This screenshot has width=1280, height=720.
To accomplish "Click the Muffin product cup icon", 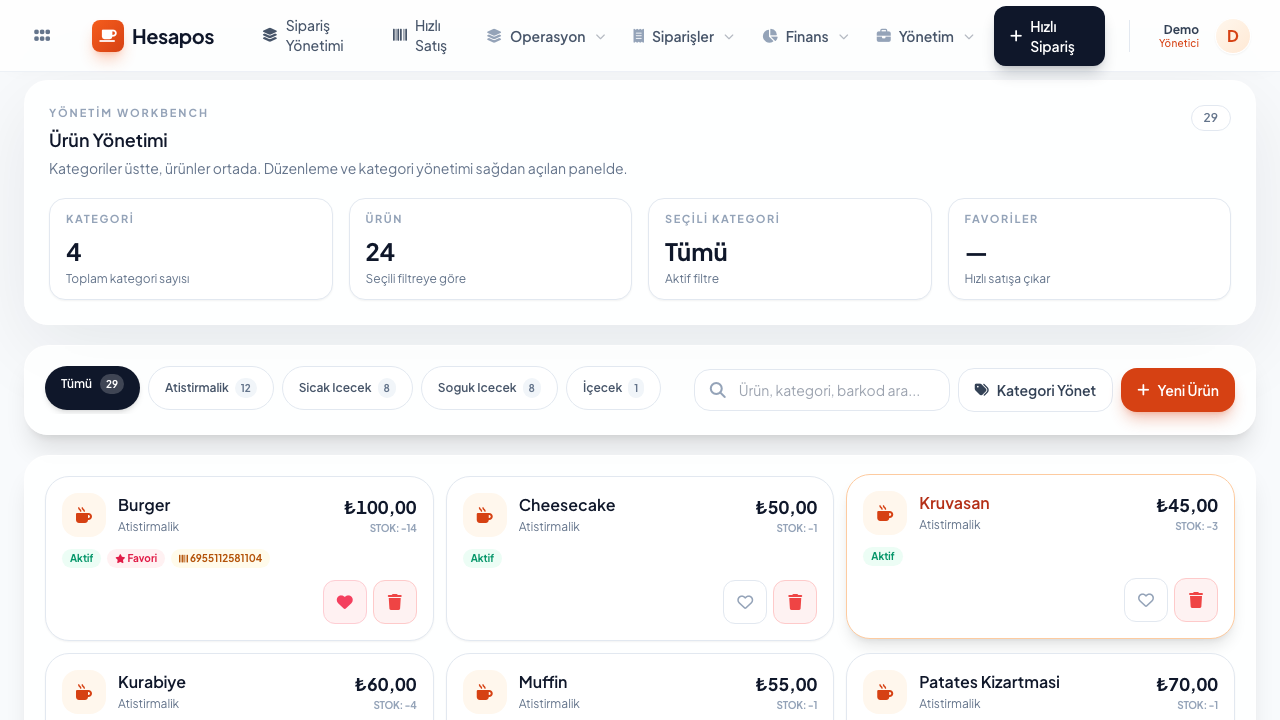I will [x=485, y=692].
